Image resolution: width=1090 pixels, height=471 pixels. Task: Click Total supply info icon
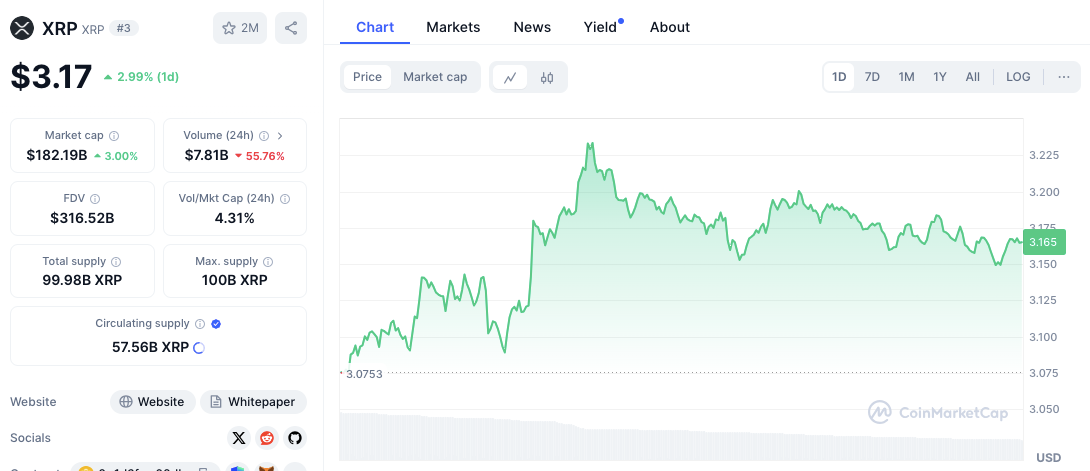click(116, 262)
